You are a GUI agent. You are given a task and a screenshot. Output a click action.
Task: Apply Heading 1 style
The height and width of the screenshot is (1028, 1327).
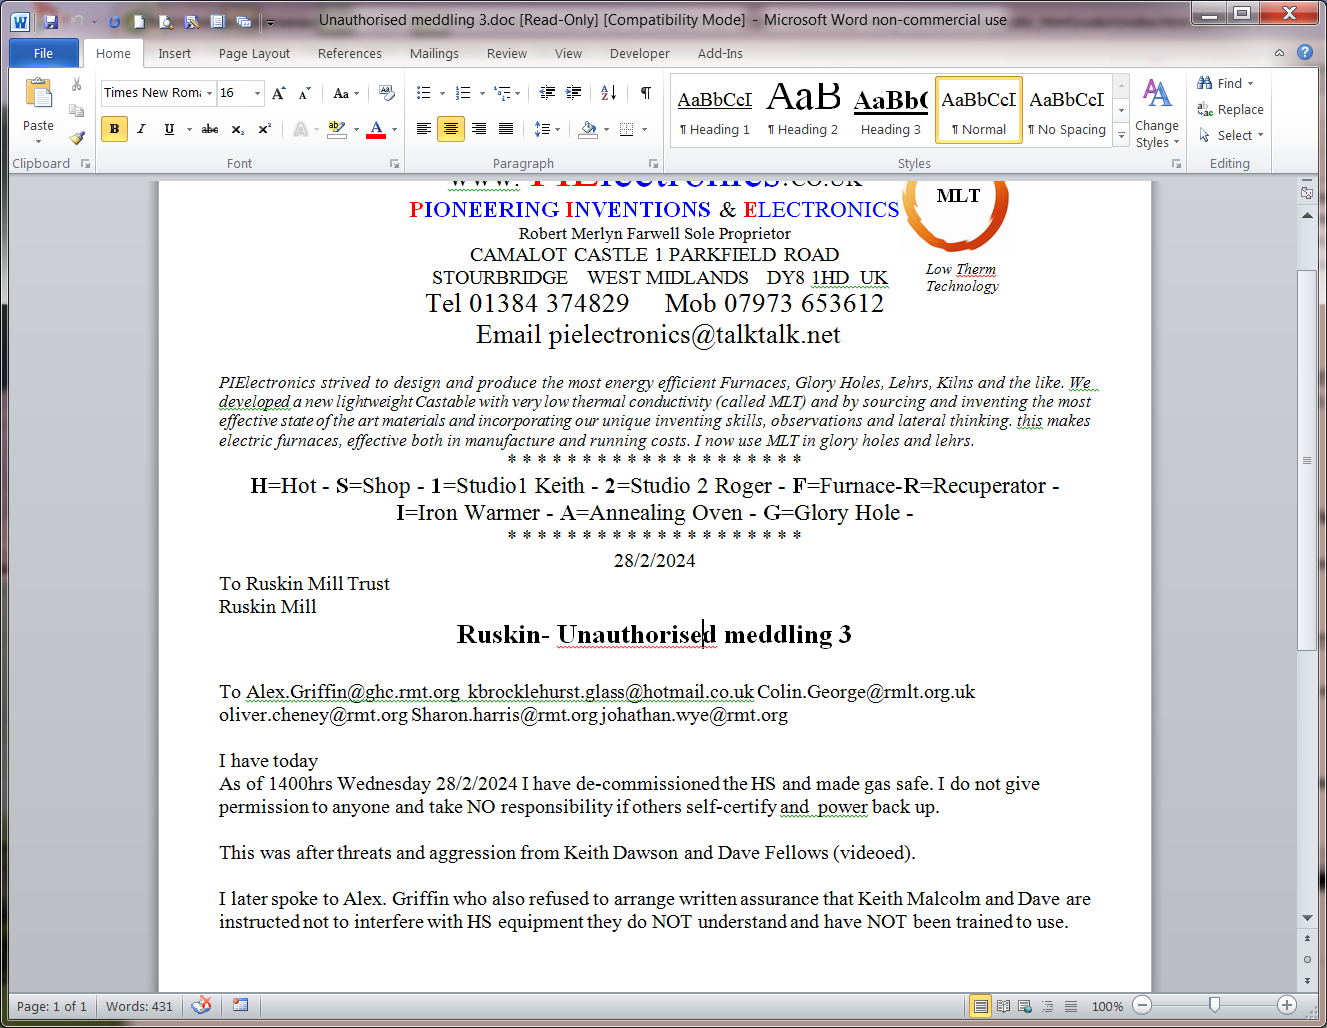pyautogui.click(x=714, y=110)
